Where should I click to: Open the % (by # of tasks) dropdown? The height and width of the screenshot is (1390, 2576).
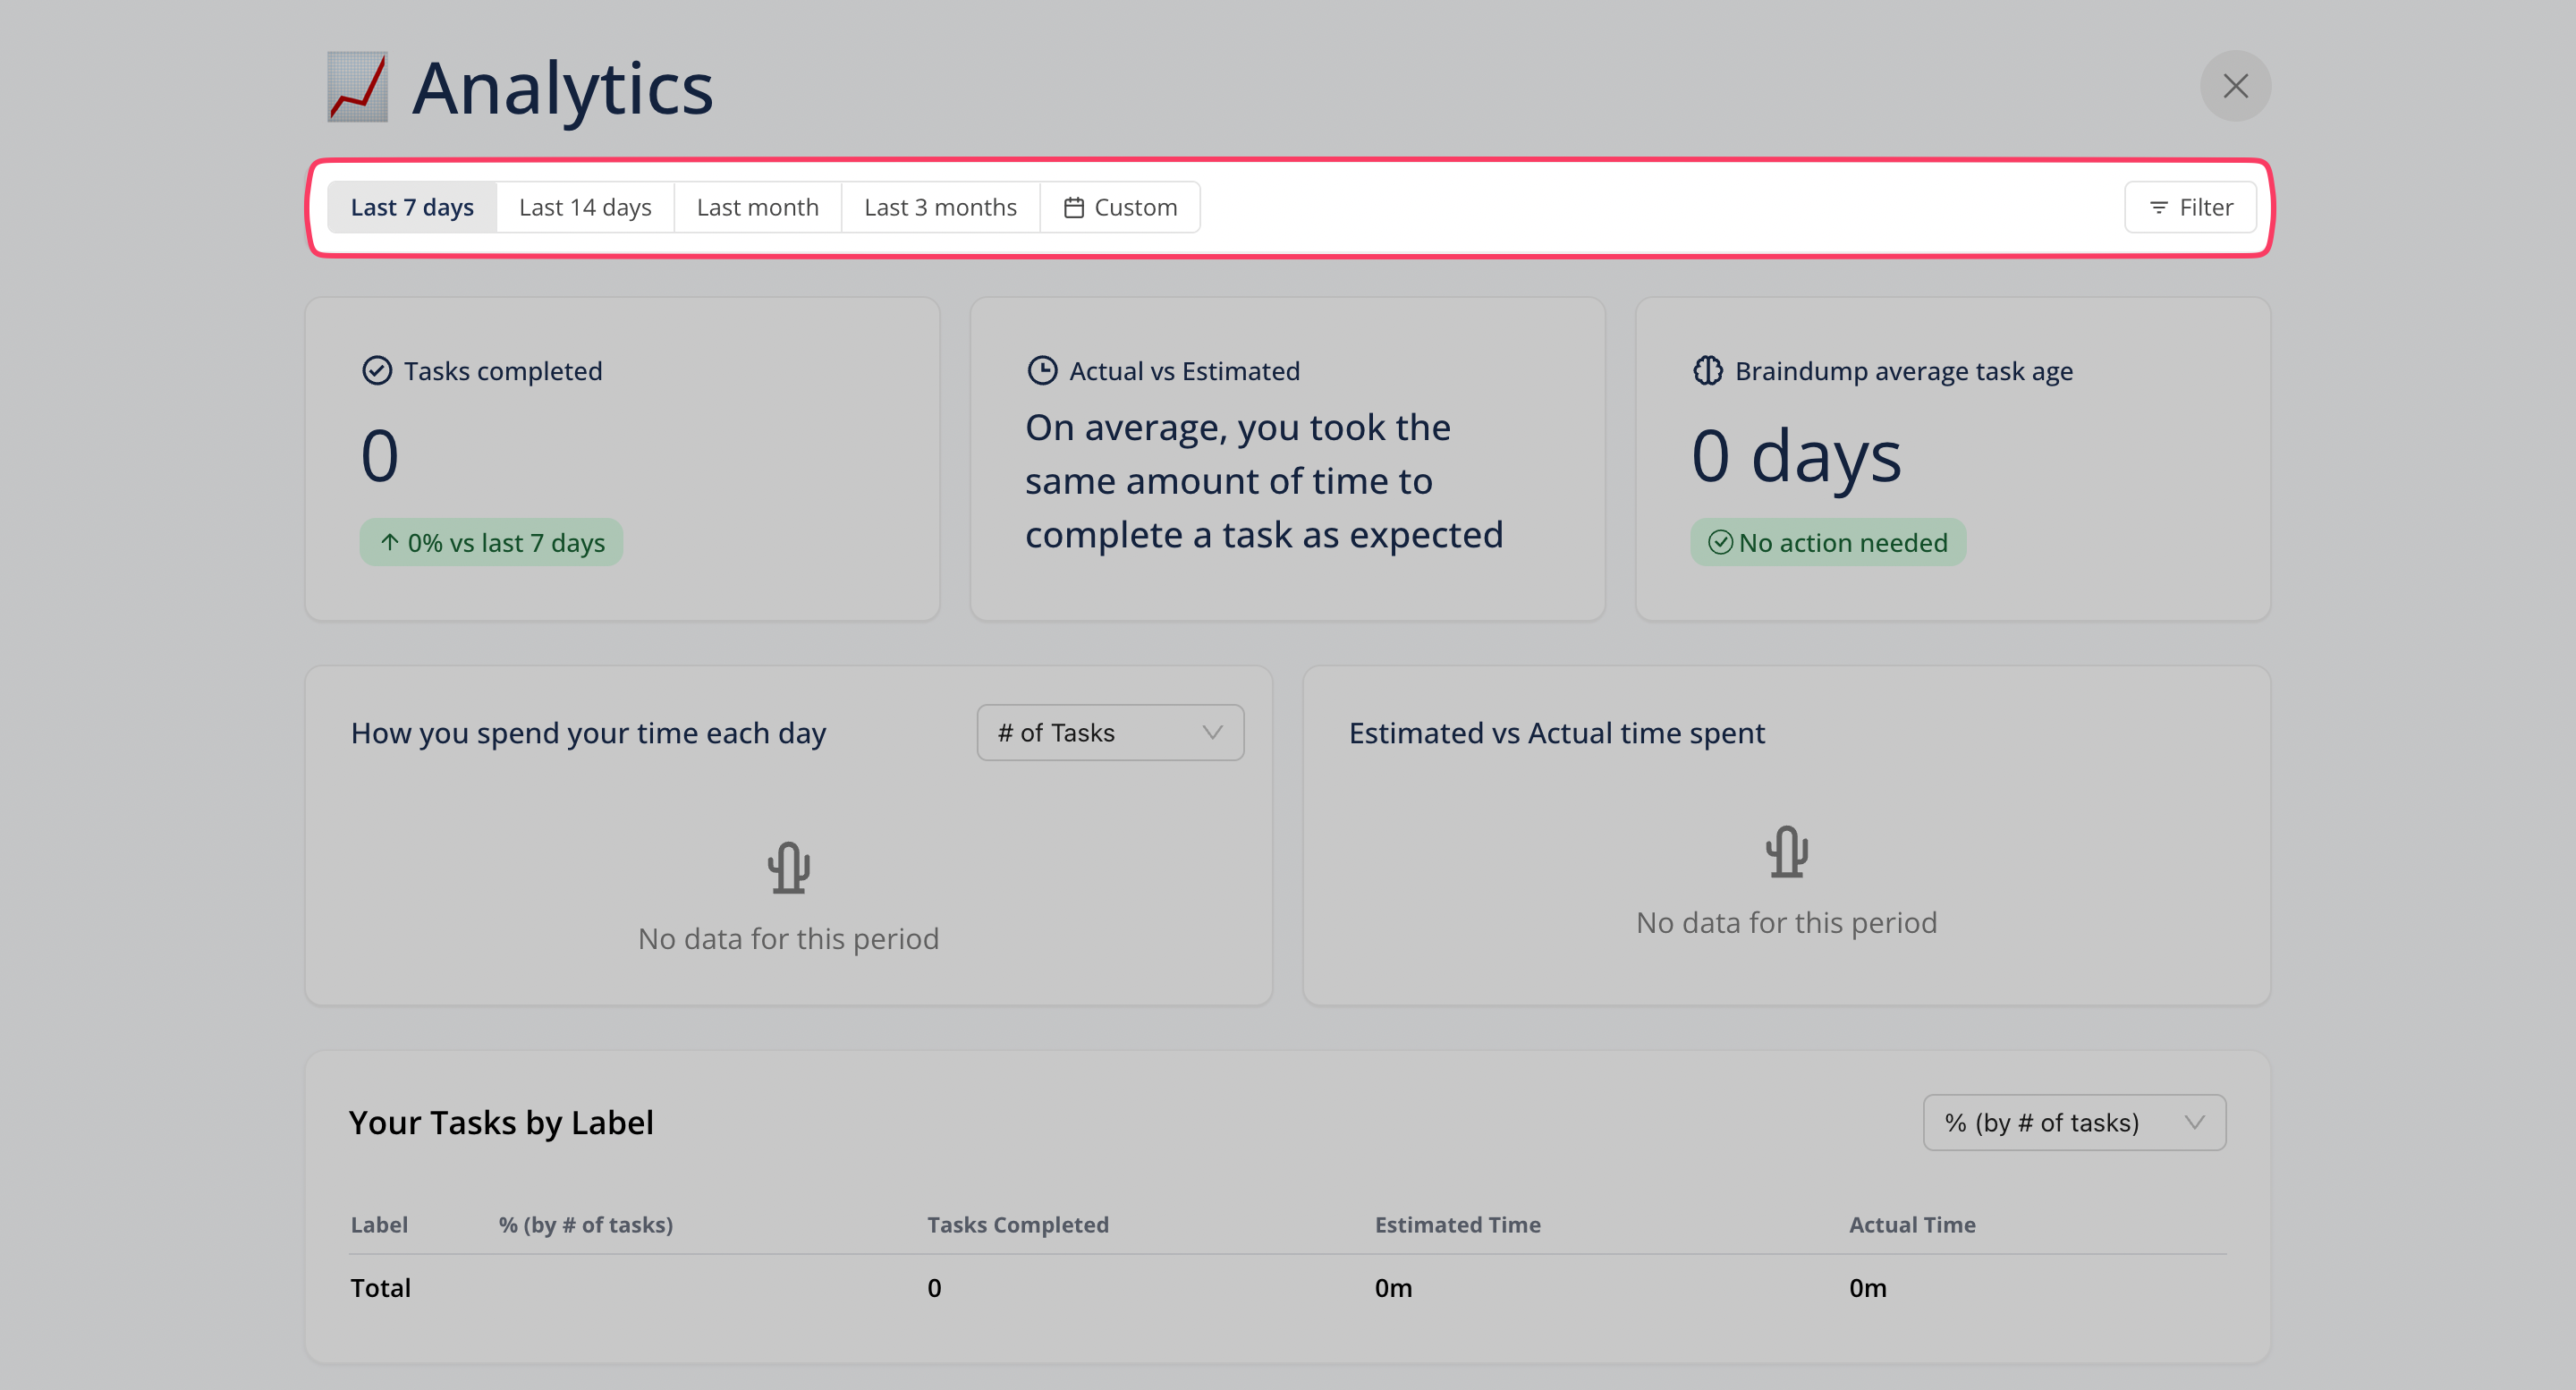(2073, 1123)
